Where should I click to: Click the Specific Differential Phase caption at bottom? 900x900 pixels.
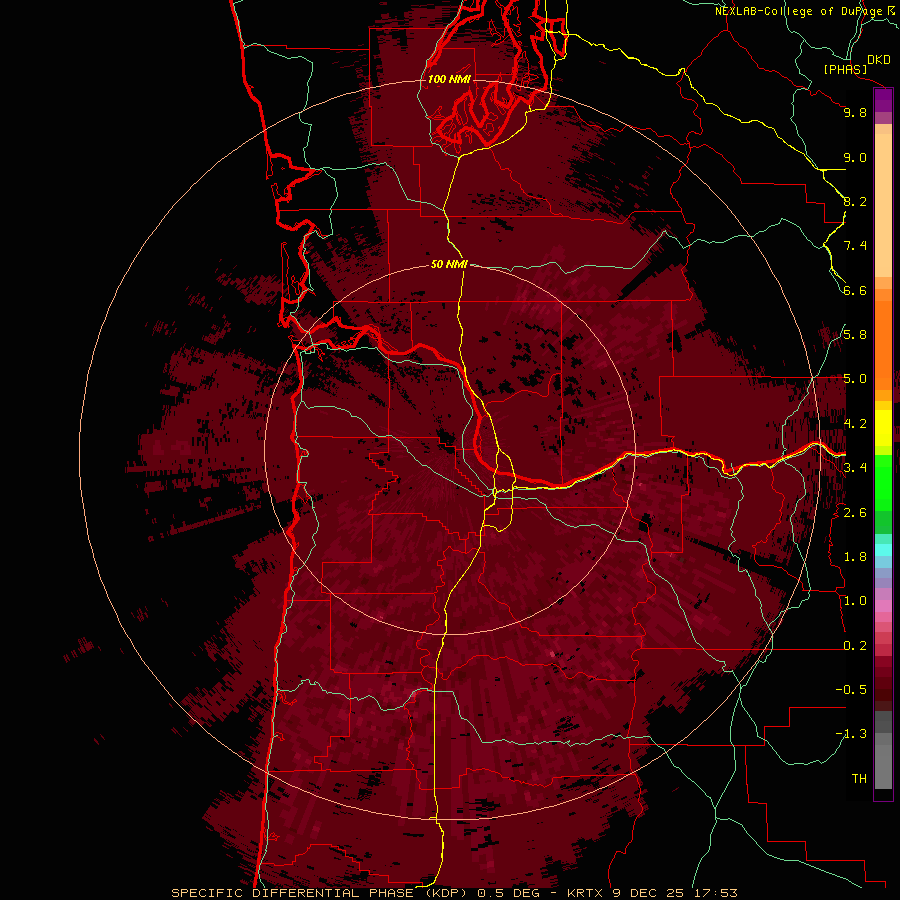[454, 893]
